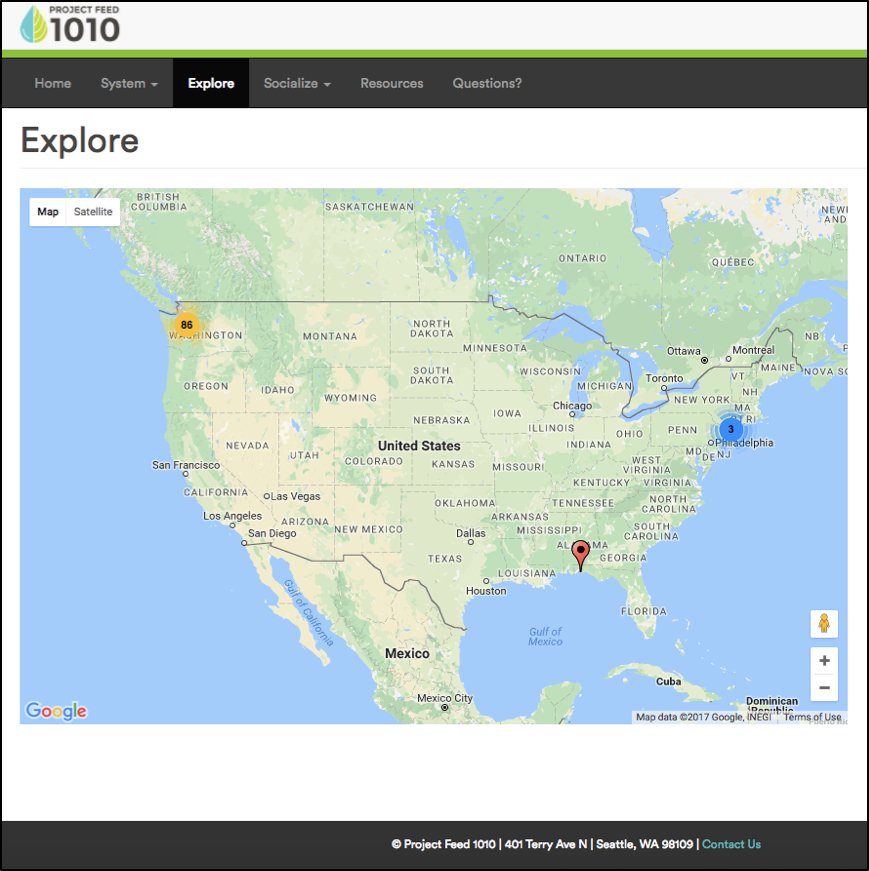Click the ONTARIO province label
Screen dimensions: 869x871
coord(582,258)
